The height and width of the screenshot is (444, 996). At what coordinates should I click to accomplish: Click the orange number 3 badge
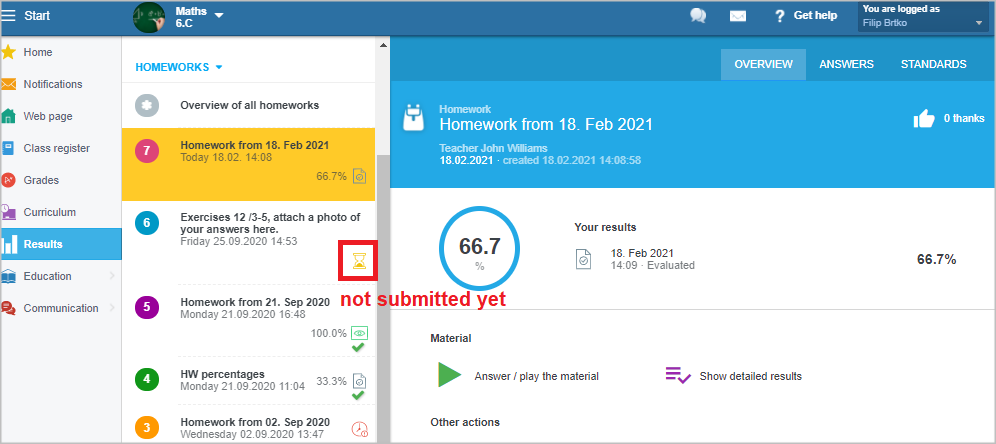point(147,427)
